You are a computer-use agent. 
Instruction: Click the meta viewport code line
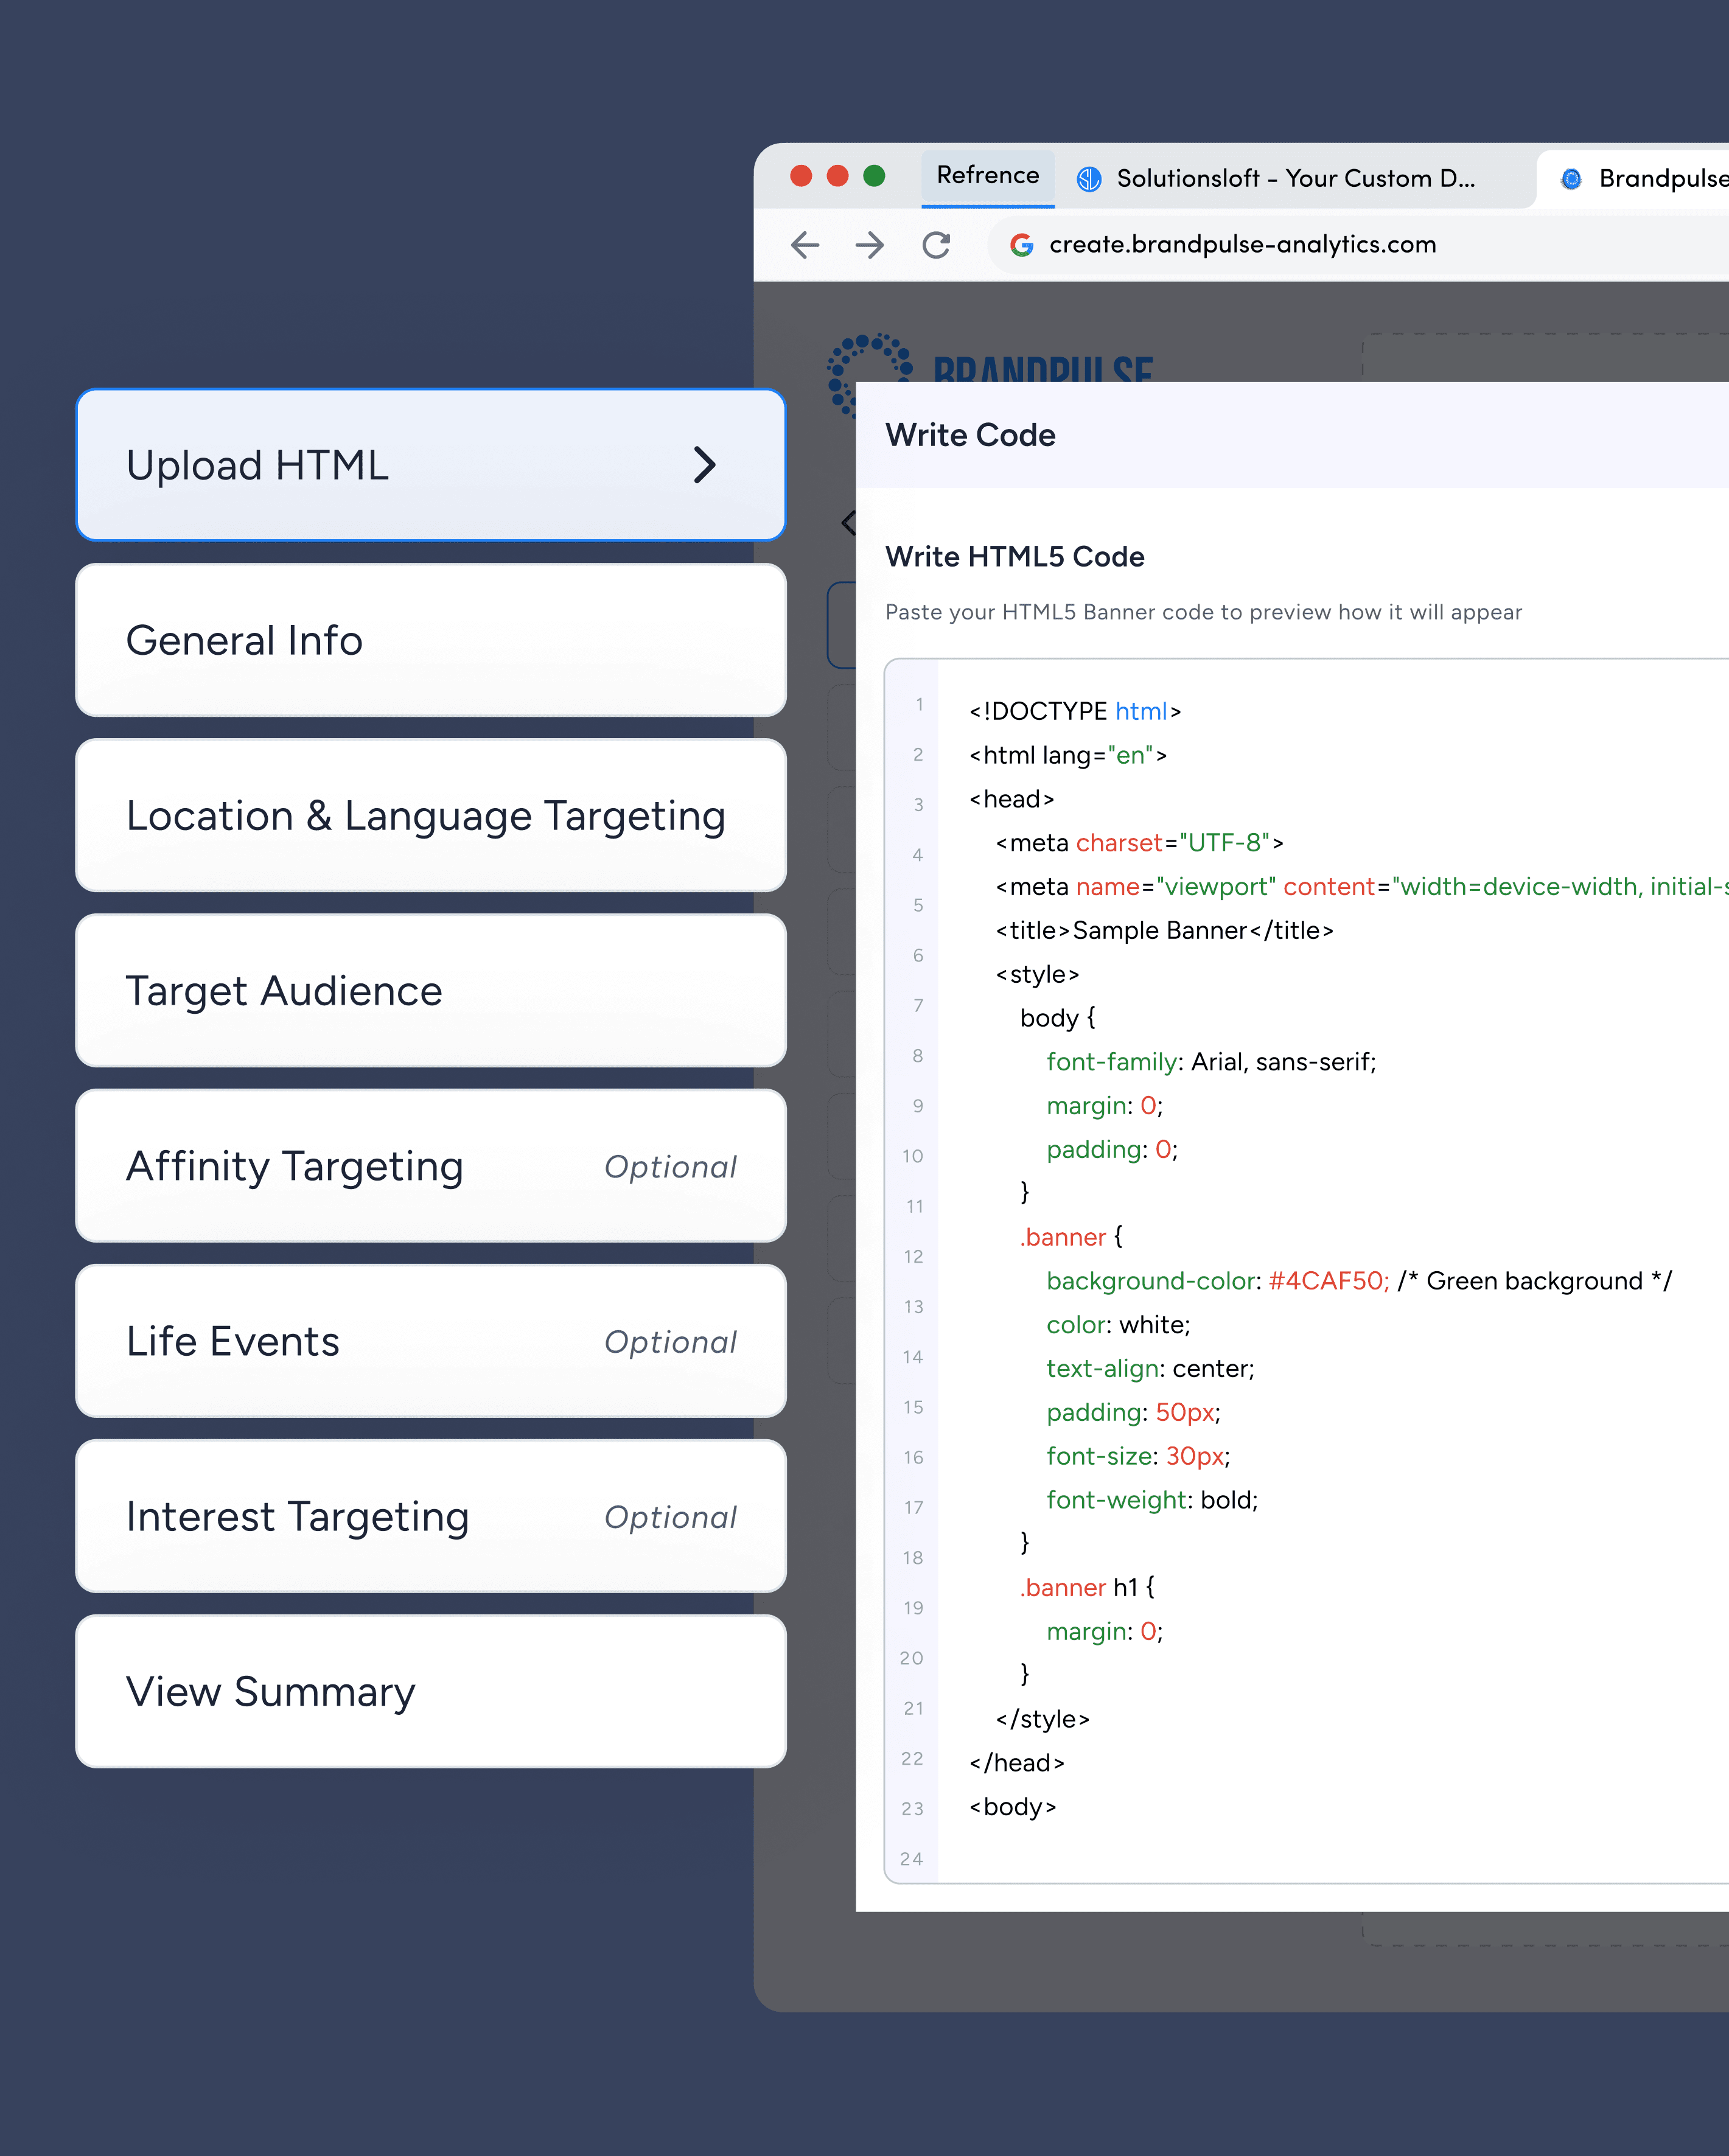click(1361, 887)
